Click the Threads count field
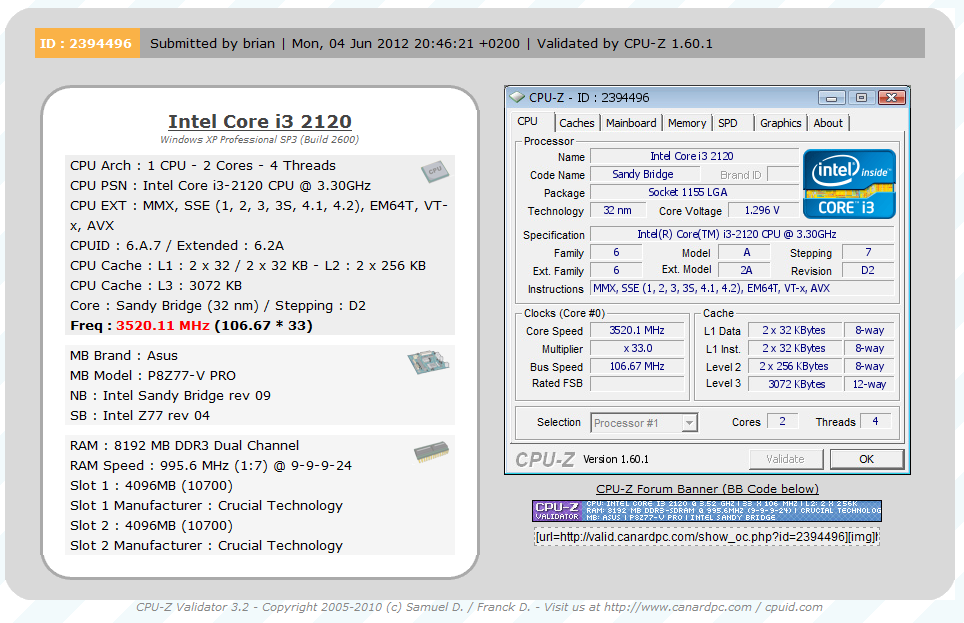 tap(875, 421)
